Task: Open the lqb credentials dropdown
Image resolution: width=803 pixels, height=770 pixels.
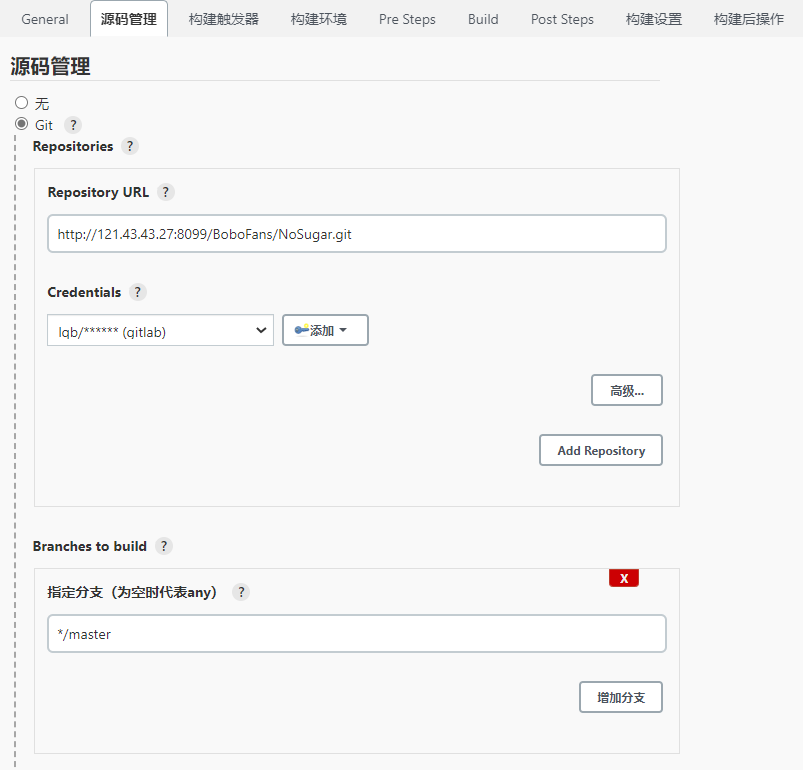Action: coord(160,330)
